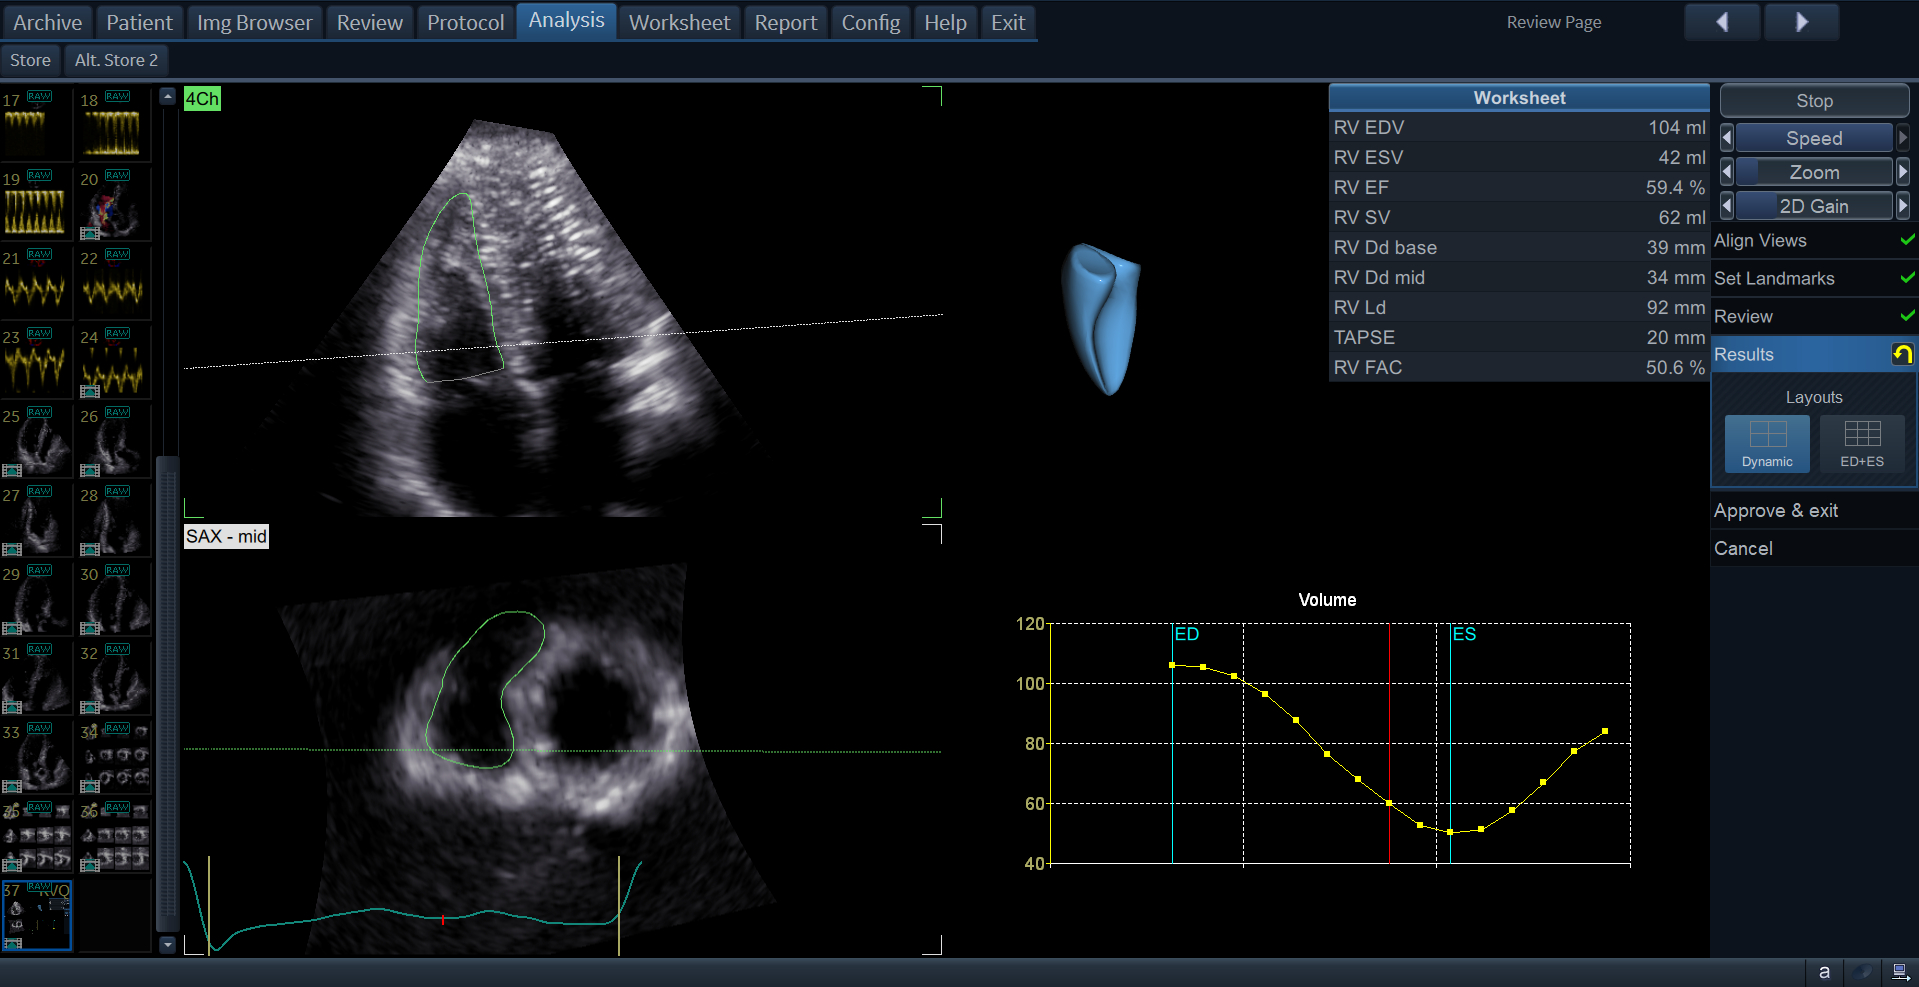Screen dimensions: 1919x987
Task: Select the Dynamic layout icon
Action: [x=1766, y=443]
